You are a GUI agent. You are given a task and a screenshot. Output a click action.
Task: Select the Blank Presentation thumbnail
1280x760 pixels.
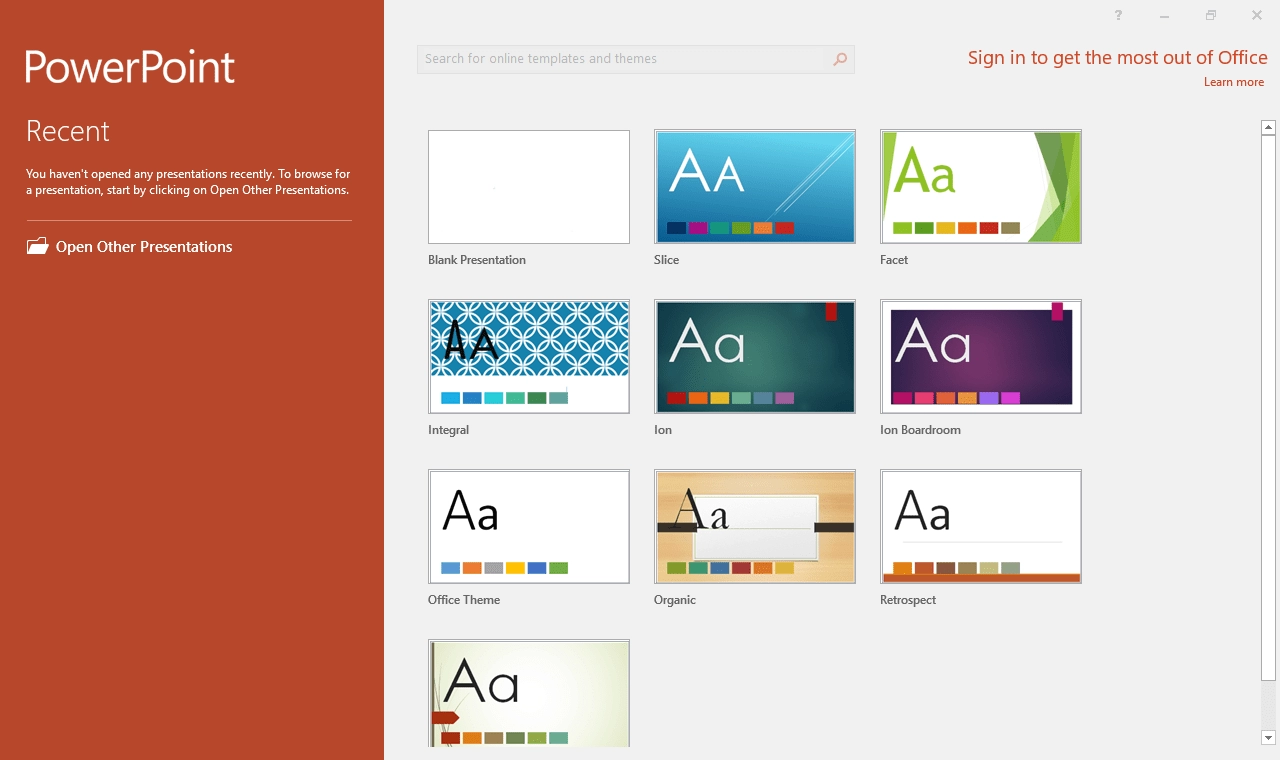coord(529,187)
